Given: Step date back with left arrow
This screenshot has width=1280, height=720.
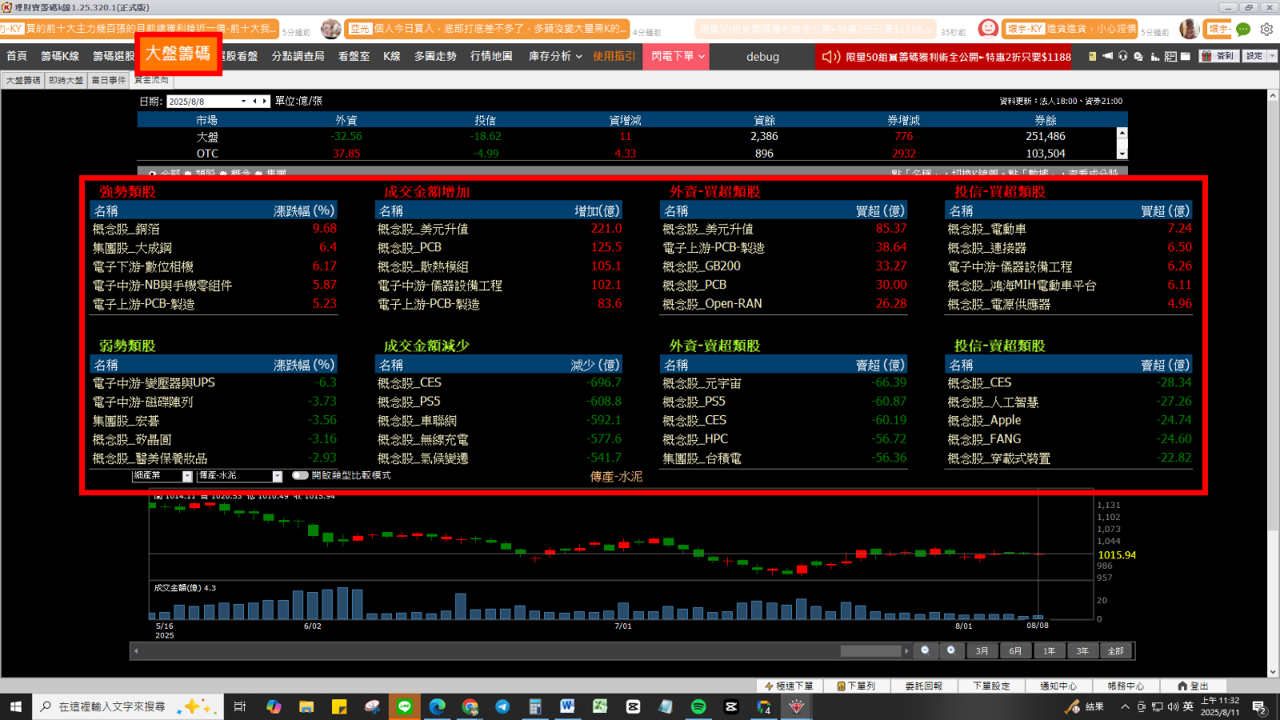Looking at the screenshot, I should click(254, 101).
